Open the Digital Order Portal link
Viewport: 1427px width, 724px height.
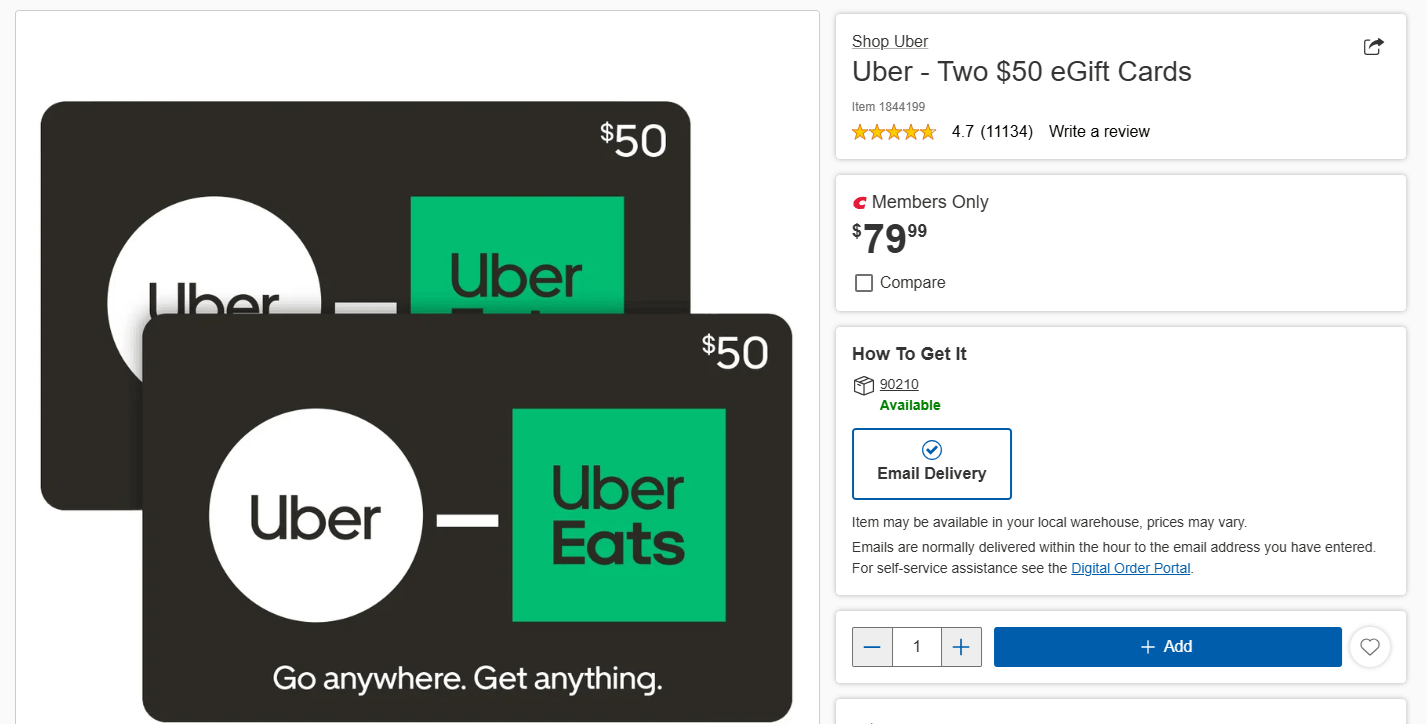click(x=1131, y=568)
